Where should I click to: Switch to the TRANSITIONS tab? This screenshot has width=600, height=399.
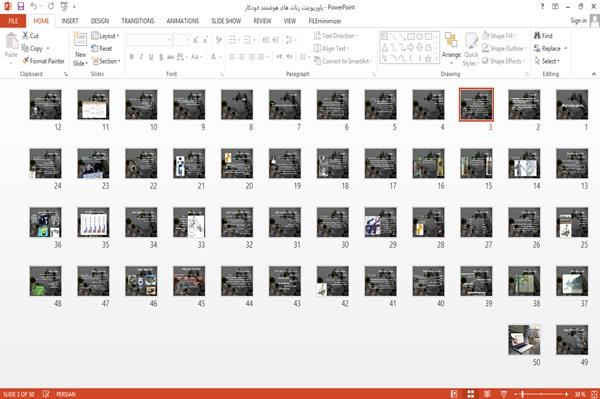click(x=138, y=21)
